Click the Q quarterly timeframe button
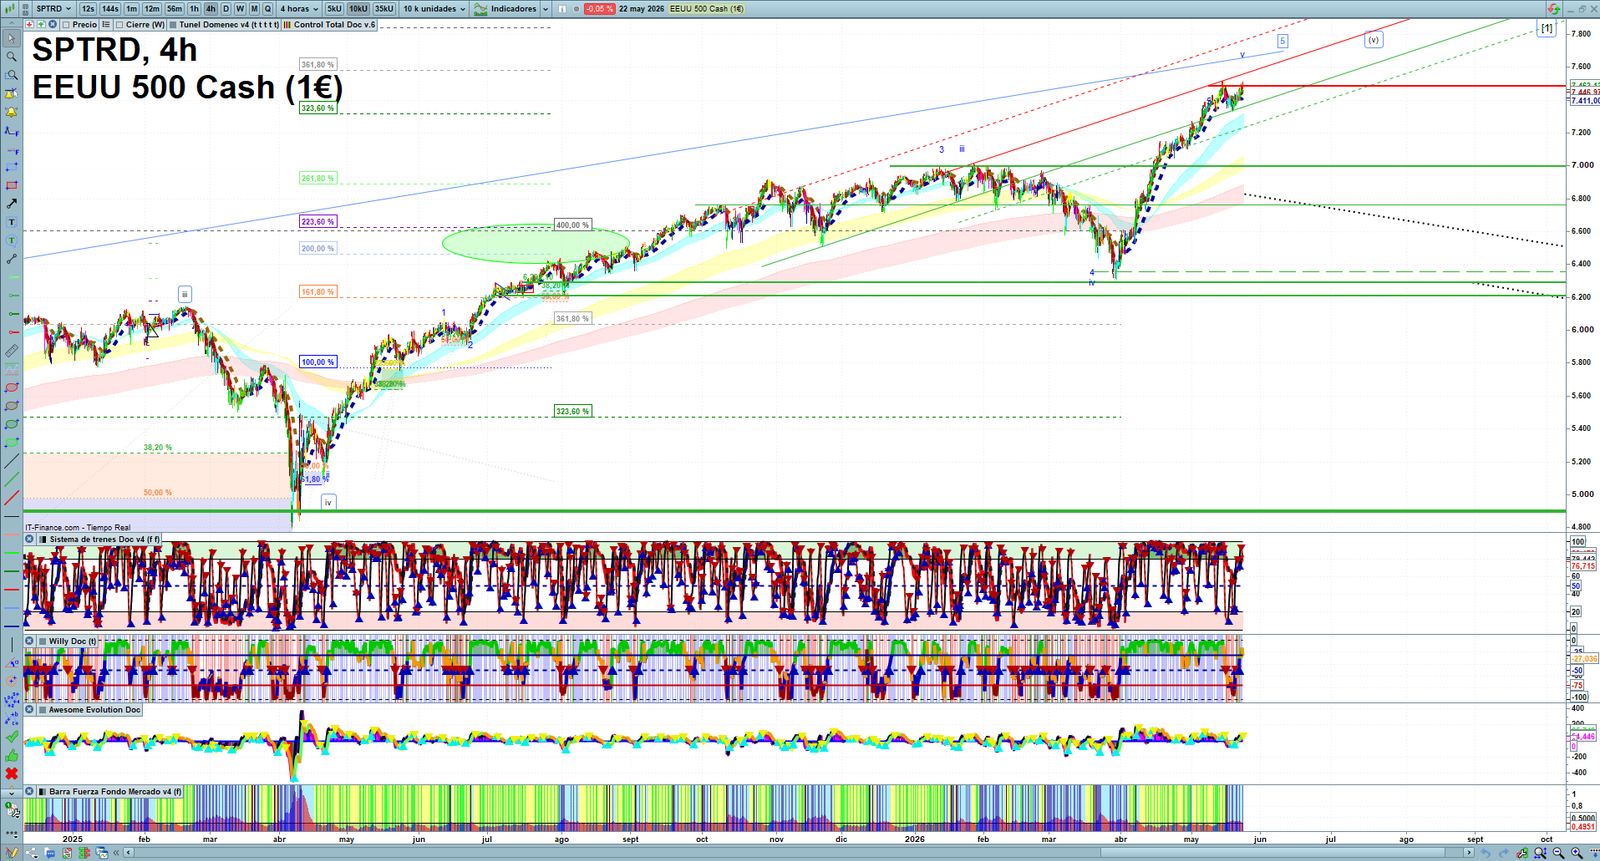 point(267,9)
